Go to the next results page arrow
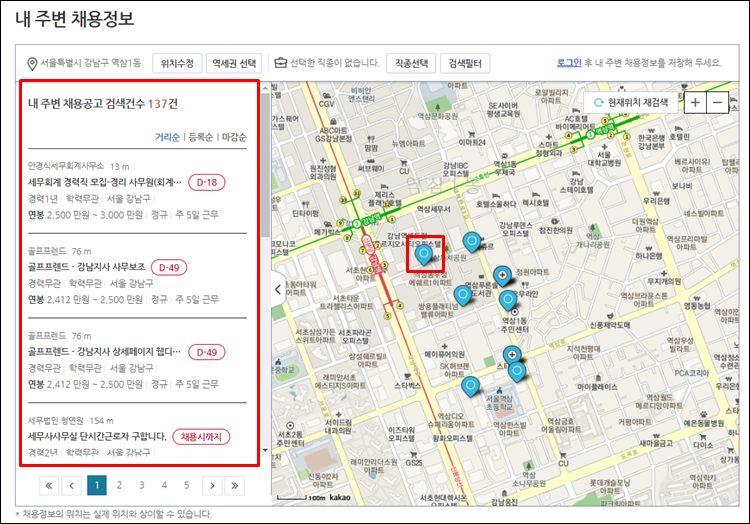Screen dimensions: 750x524 [x=211, y=485]
